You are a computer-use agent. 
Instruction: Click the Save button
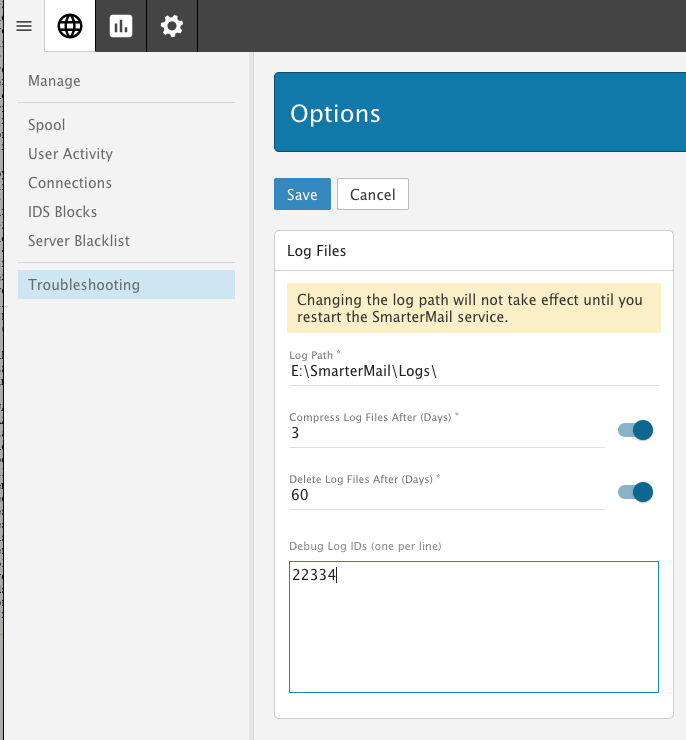tap(302, 195)
